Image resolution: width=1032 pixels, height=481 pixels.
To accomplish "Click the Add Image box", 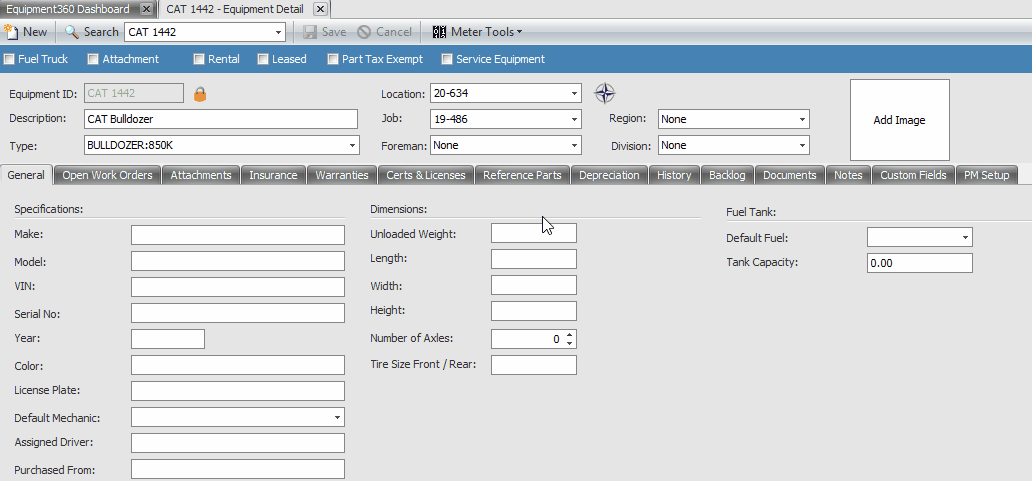I will (900, 120).
